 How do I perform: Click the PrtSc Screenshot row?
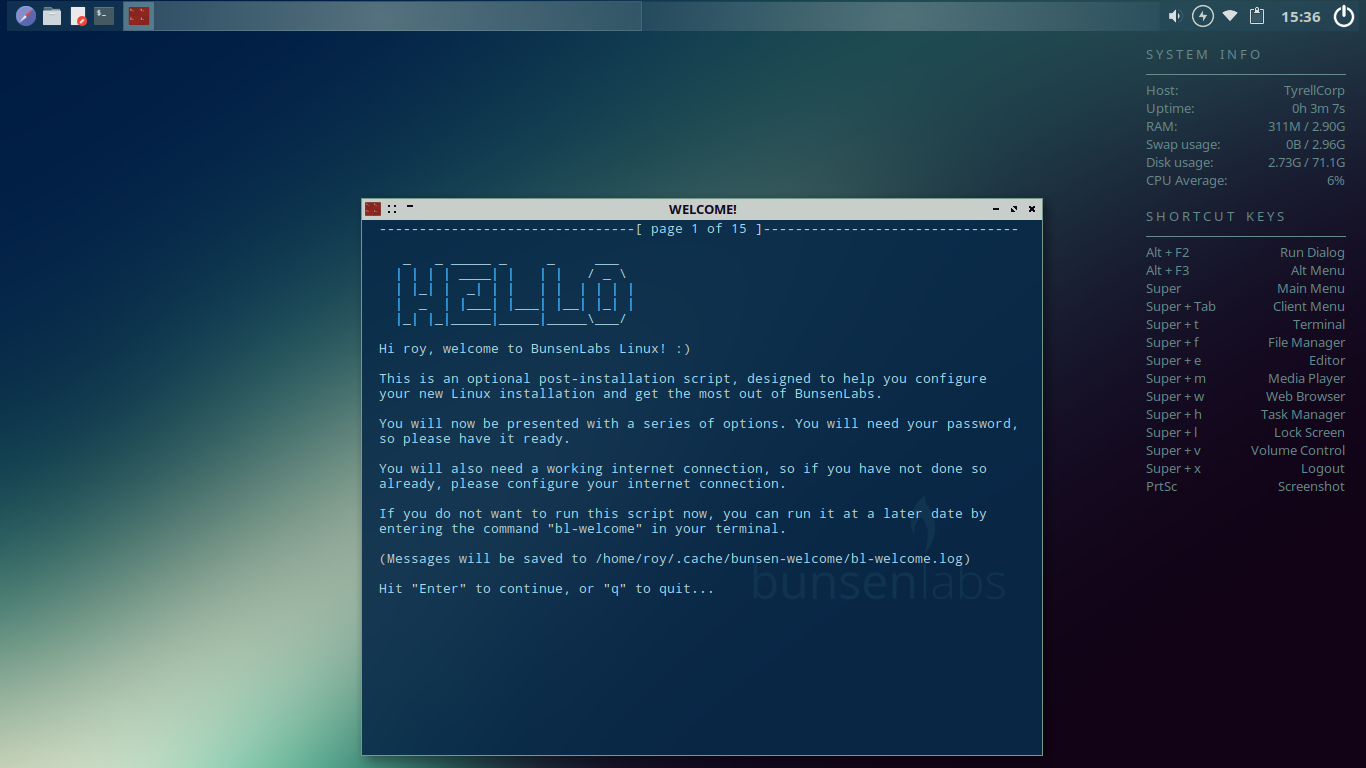click(x=1245, y=487)
